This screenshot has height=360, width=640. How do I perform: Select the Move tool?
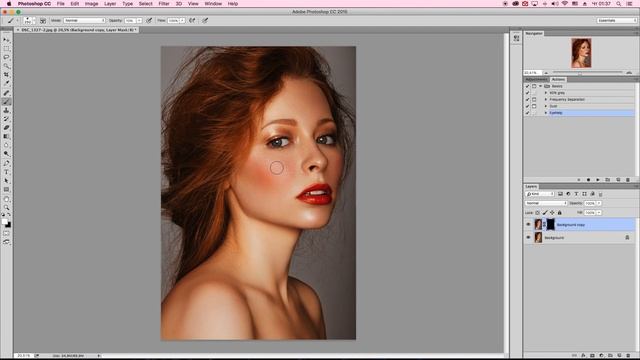(6, 40)
